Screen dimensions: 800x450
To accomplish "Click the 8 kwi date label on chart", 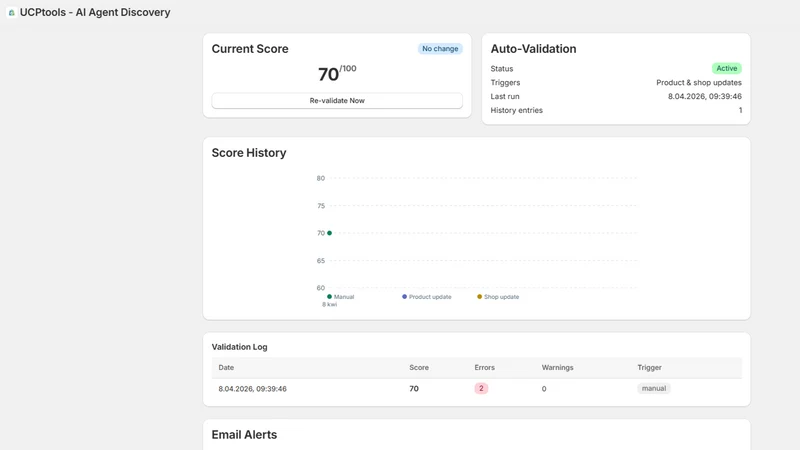I will [x=329, y=305].
